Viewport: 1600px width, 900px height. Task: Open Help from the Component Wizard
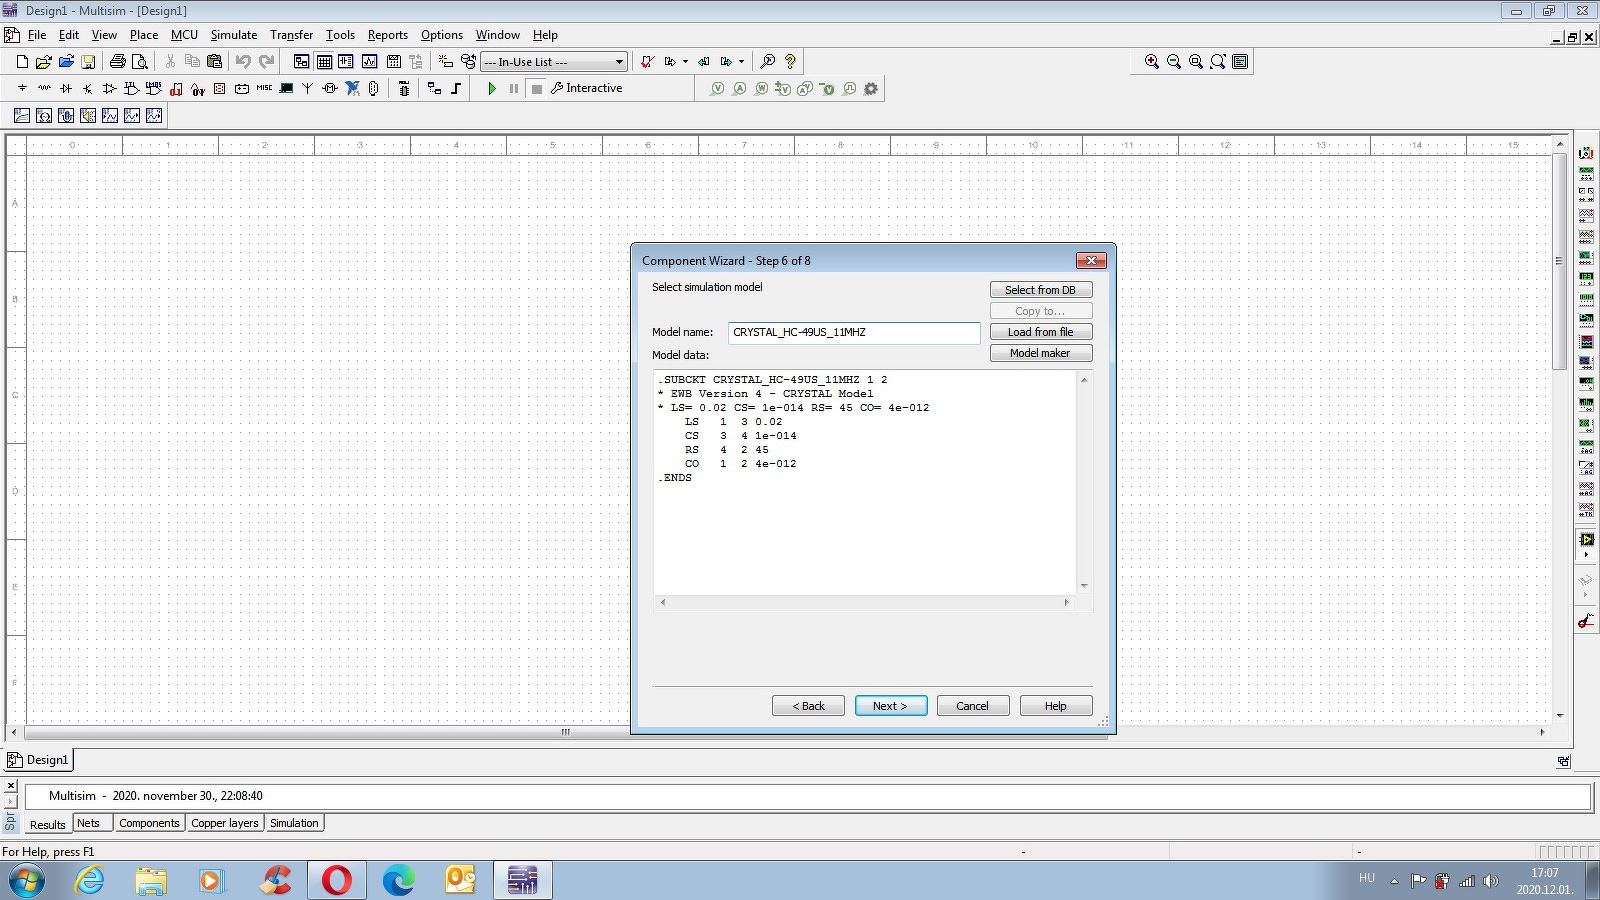click(1056, 706)
